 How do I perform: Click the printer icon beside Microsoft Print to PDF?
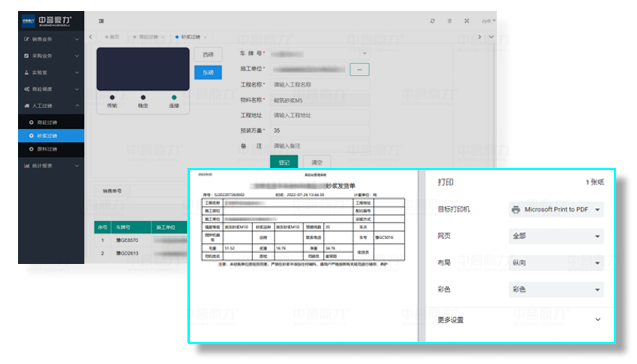[x=516, y=210]
